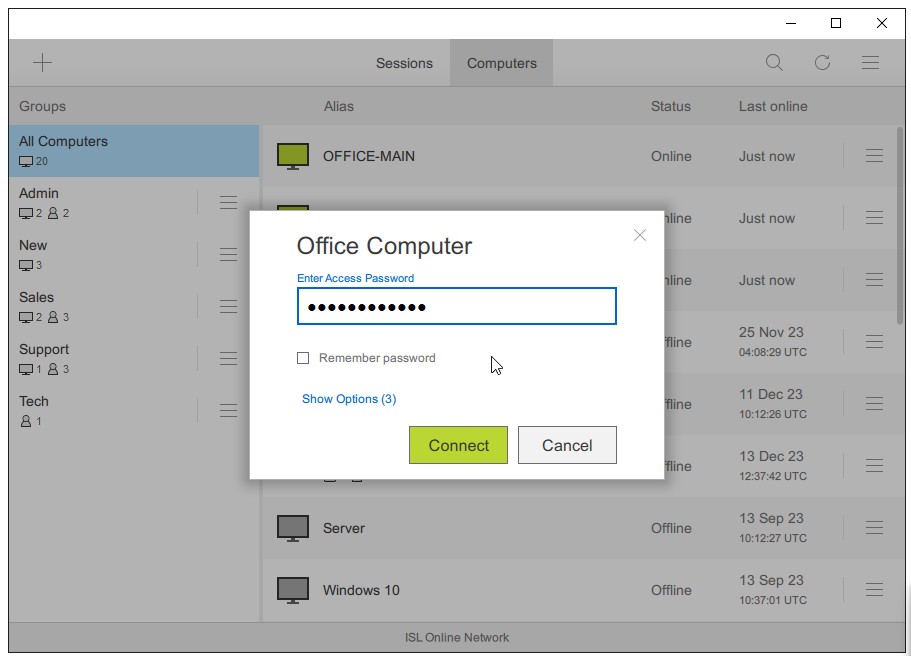The width and height of the screenshot is (911, 656).
Task: Open the Sales group menu icon
Action: pyautogui.click(x=228, y=307)
